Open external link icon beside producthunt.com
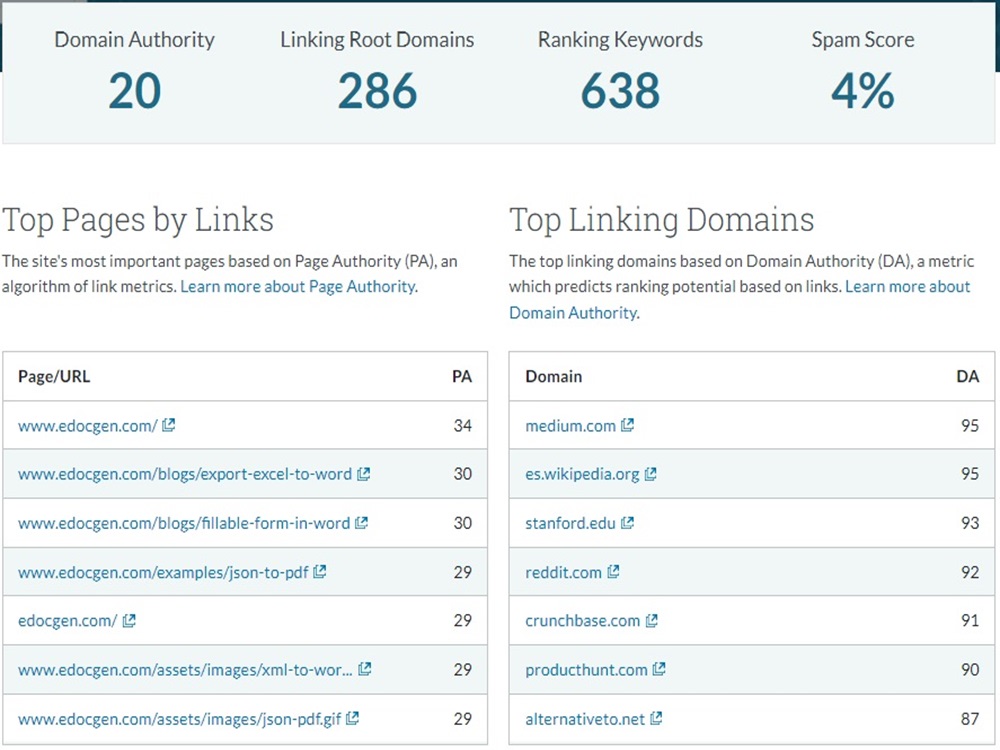 659,669
